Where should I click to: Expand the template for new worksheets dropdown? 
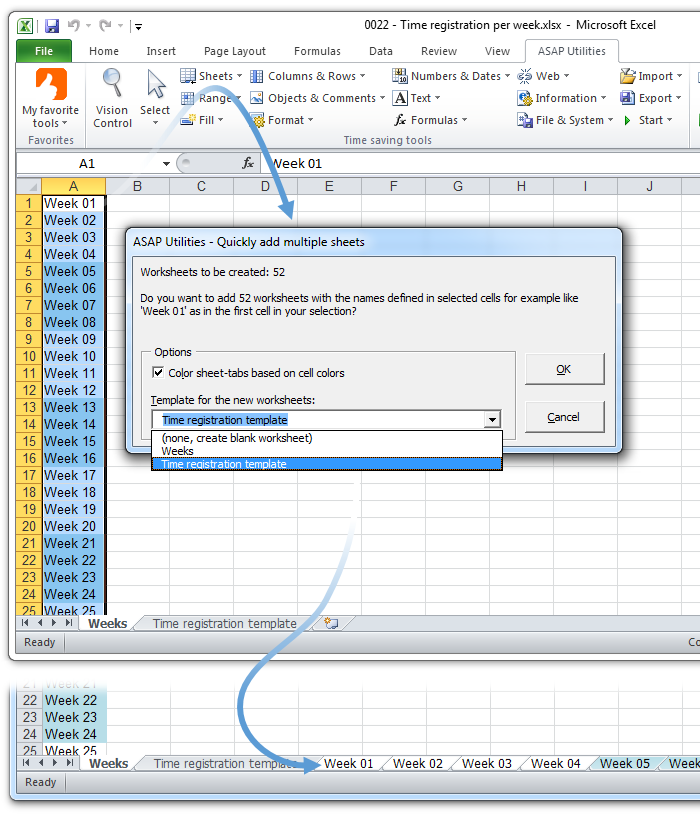point(491,420)
